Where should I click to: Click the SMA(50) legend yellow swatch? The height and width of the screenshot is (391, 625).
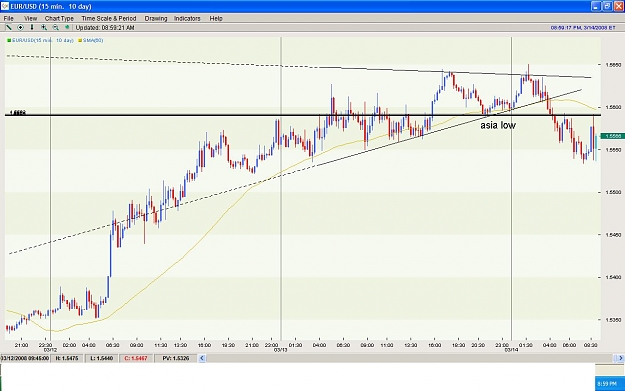80,41
